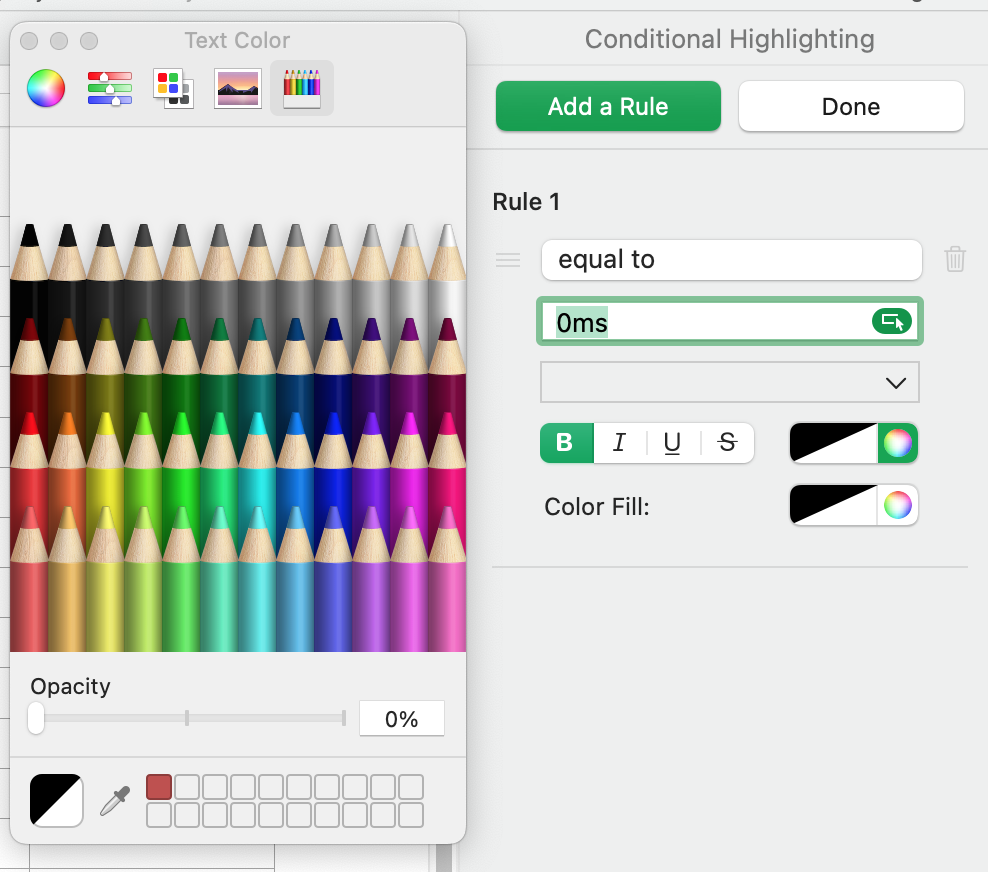Click the Done button

[x=851, y=106]
